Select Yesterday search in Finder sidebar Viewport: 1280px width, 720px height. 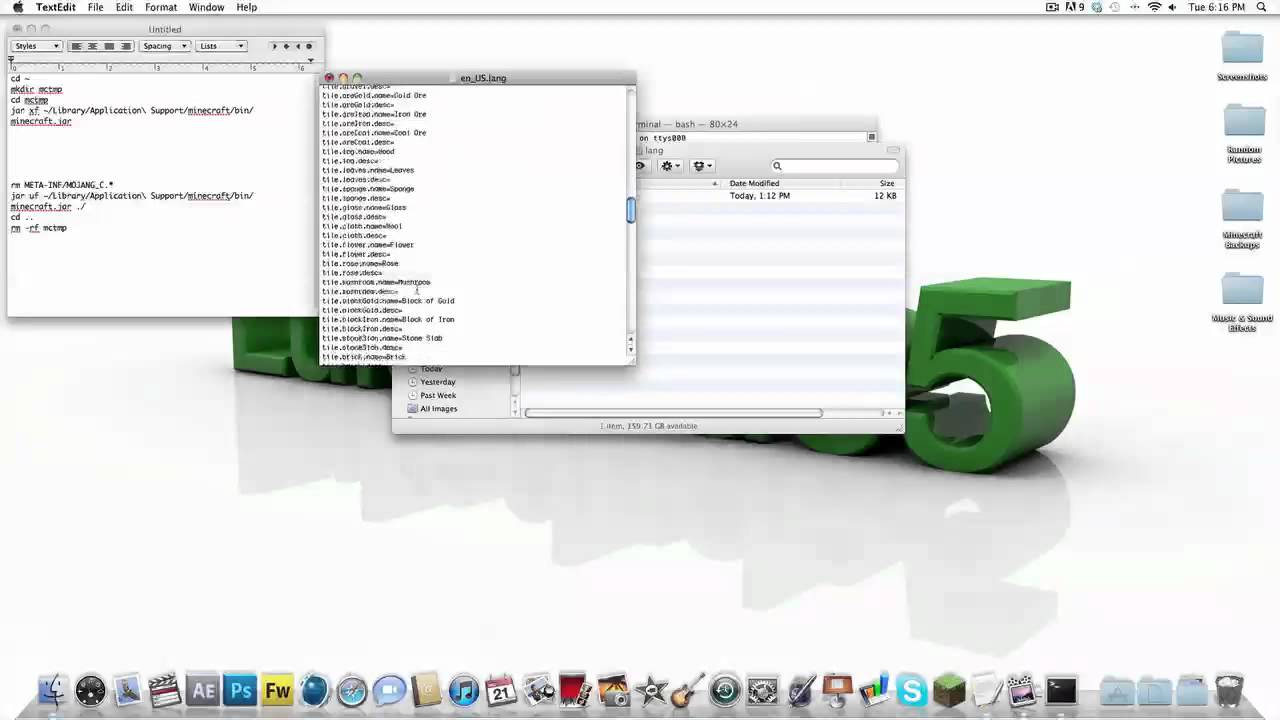[x=438, y=382]
